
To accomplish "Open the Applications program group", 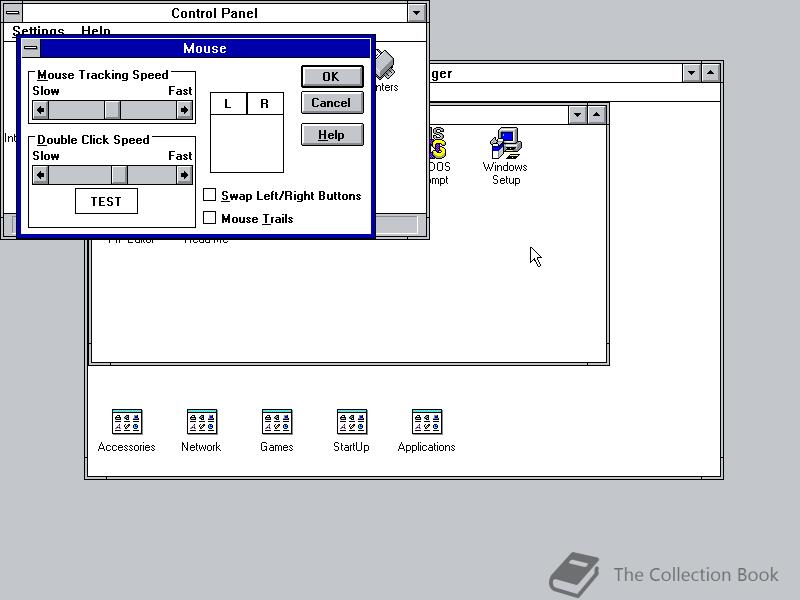I will pos(427,431).
